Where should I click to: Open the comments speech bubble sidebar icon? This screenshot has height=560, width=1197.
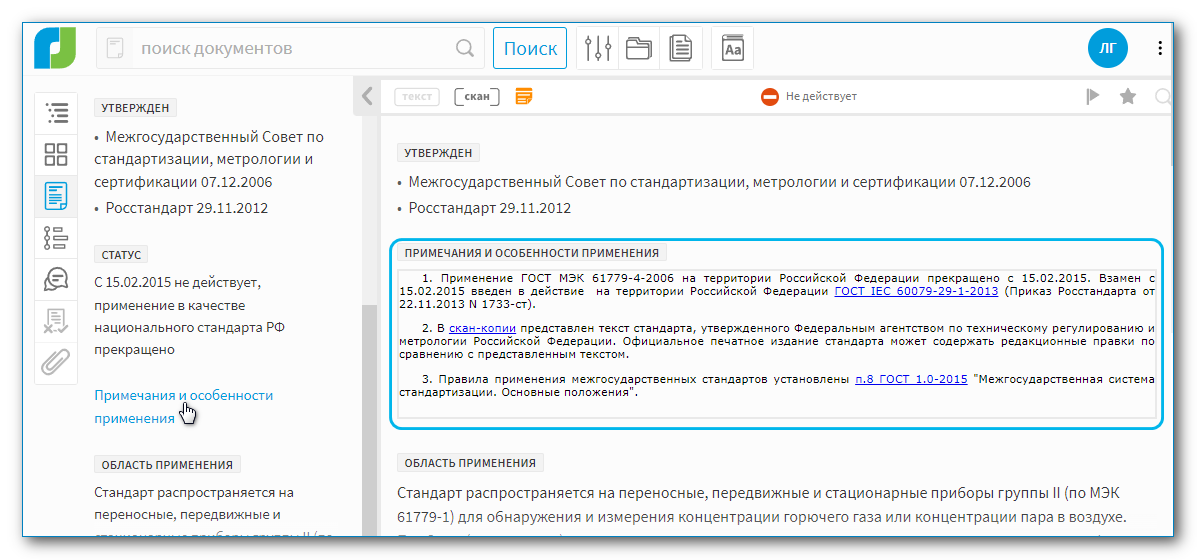tap(56, 280)
